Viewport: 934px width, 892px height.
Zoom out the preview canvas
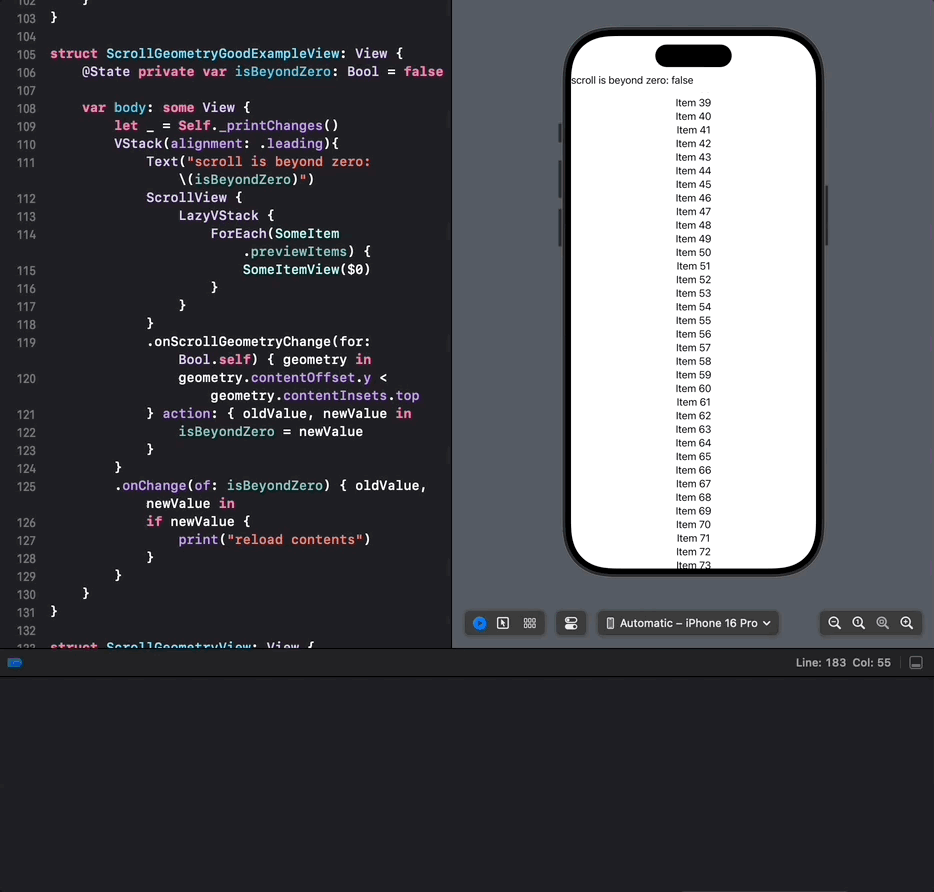point(835,623)
